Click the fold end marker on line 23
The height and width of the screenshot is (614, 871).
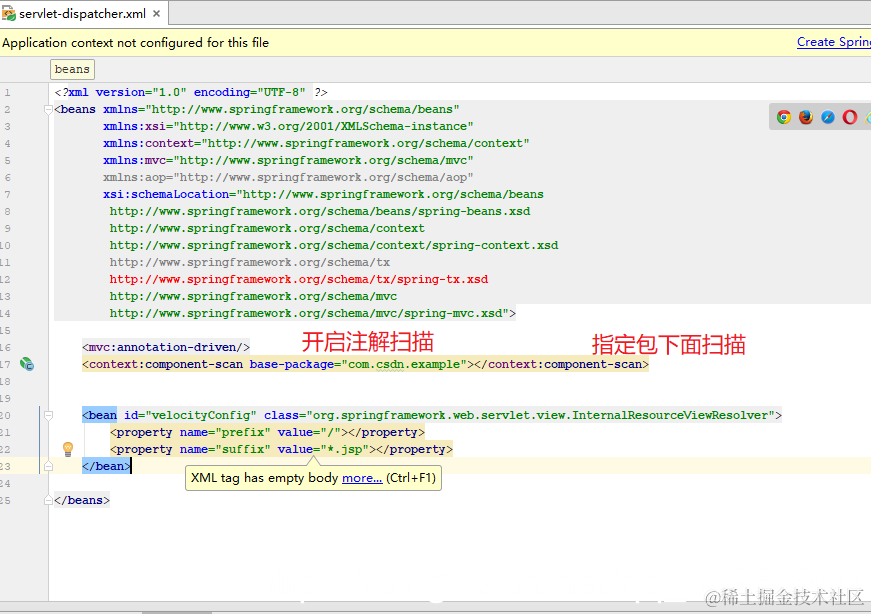tap(48, 466)
